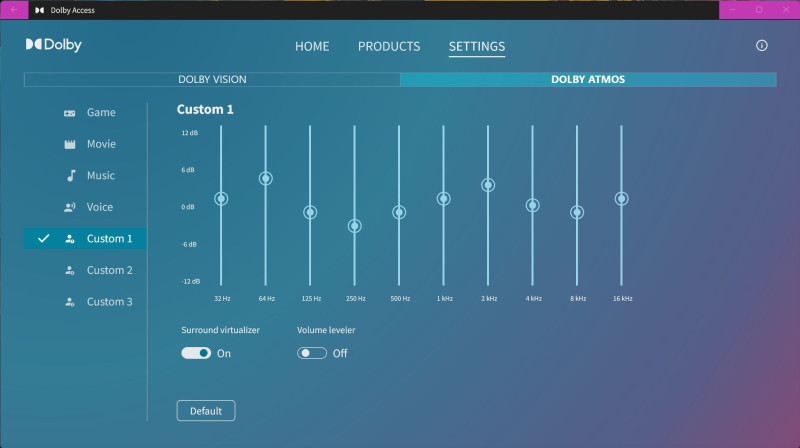Screen dimensions: 800x448
Task: Click the 0 dB scale label
Action: point(188,207)
